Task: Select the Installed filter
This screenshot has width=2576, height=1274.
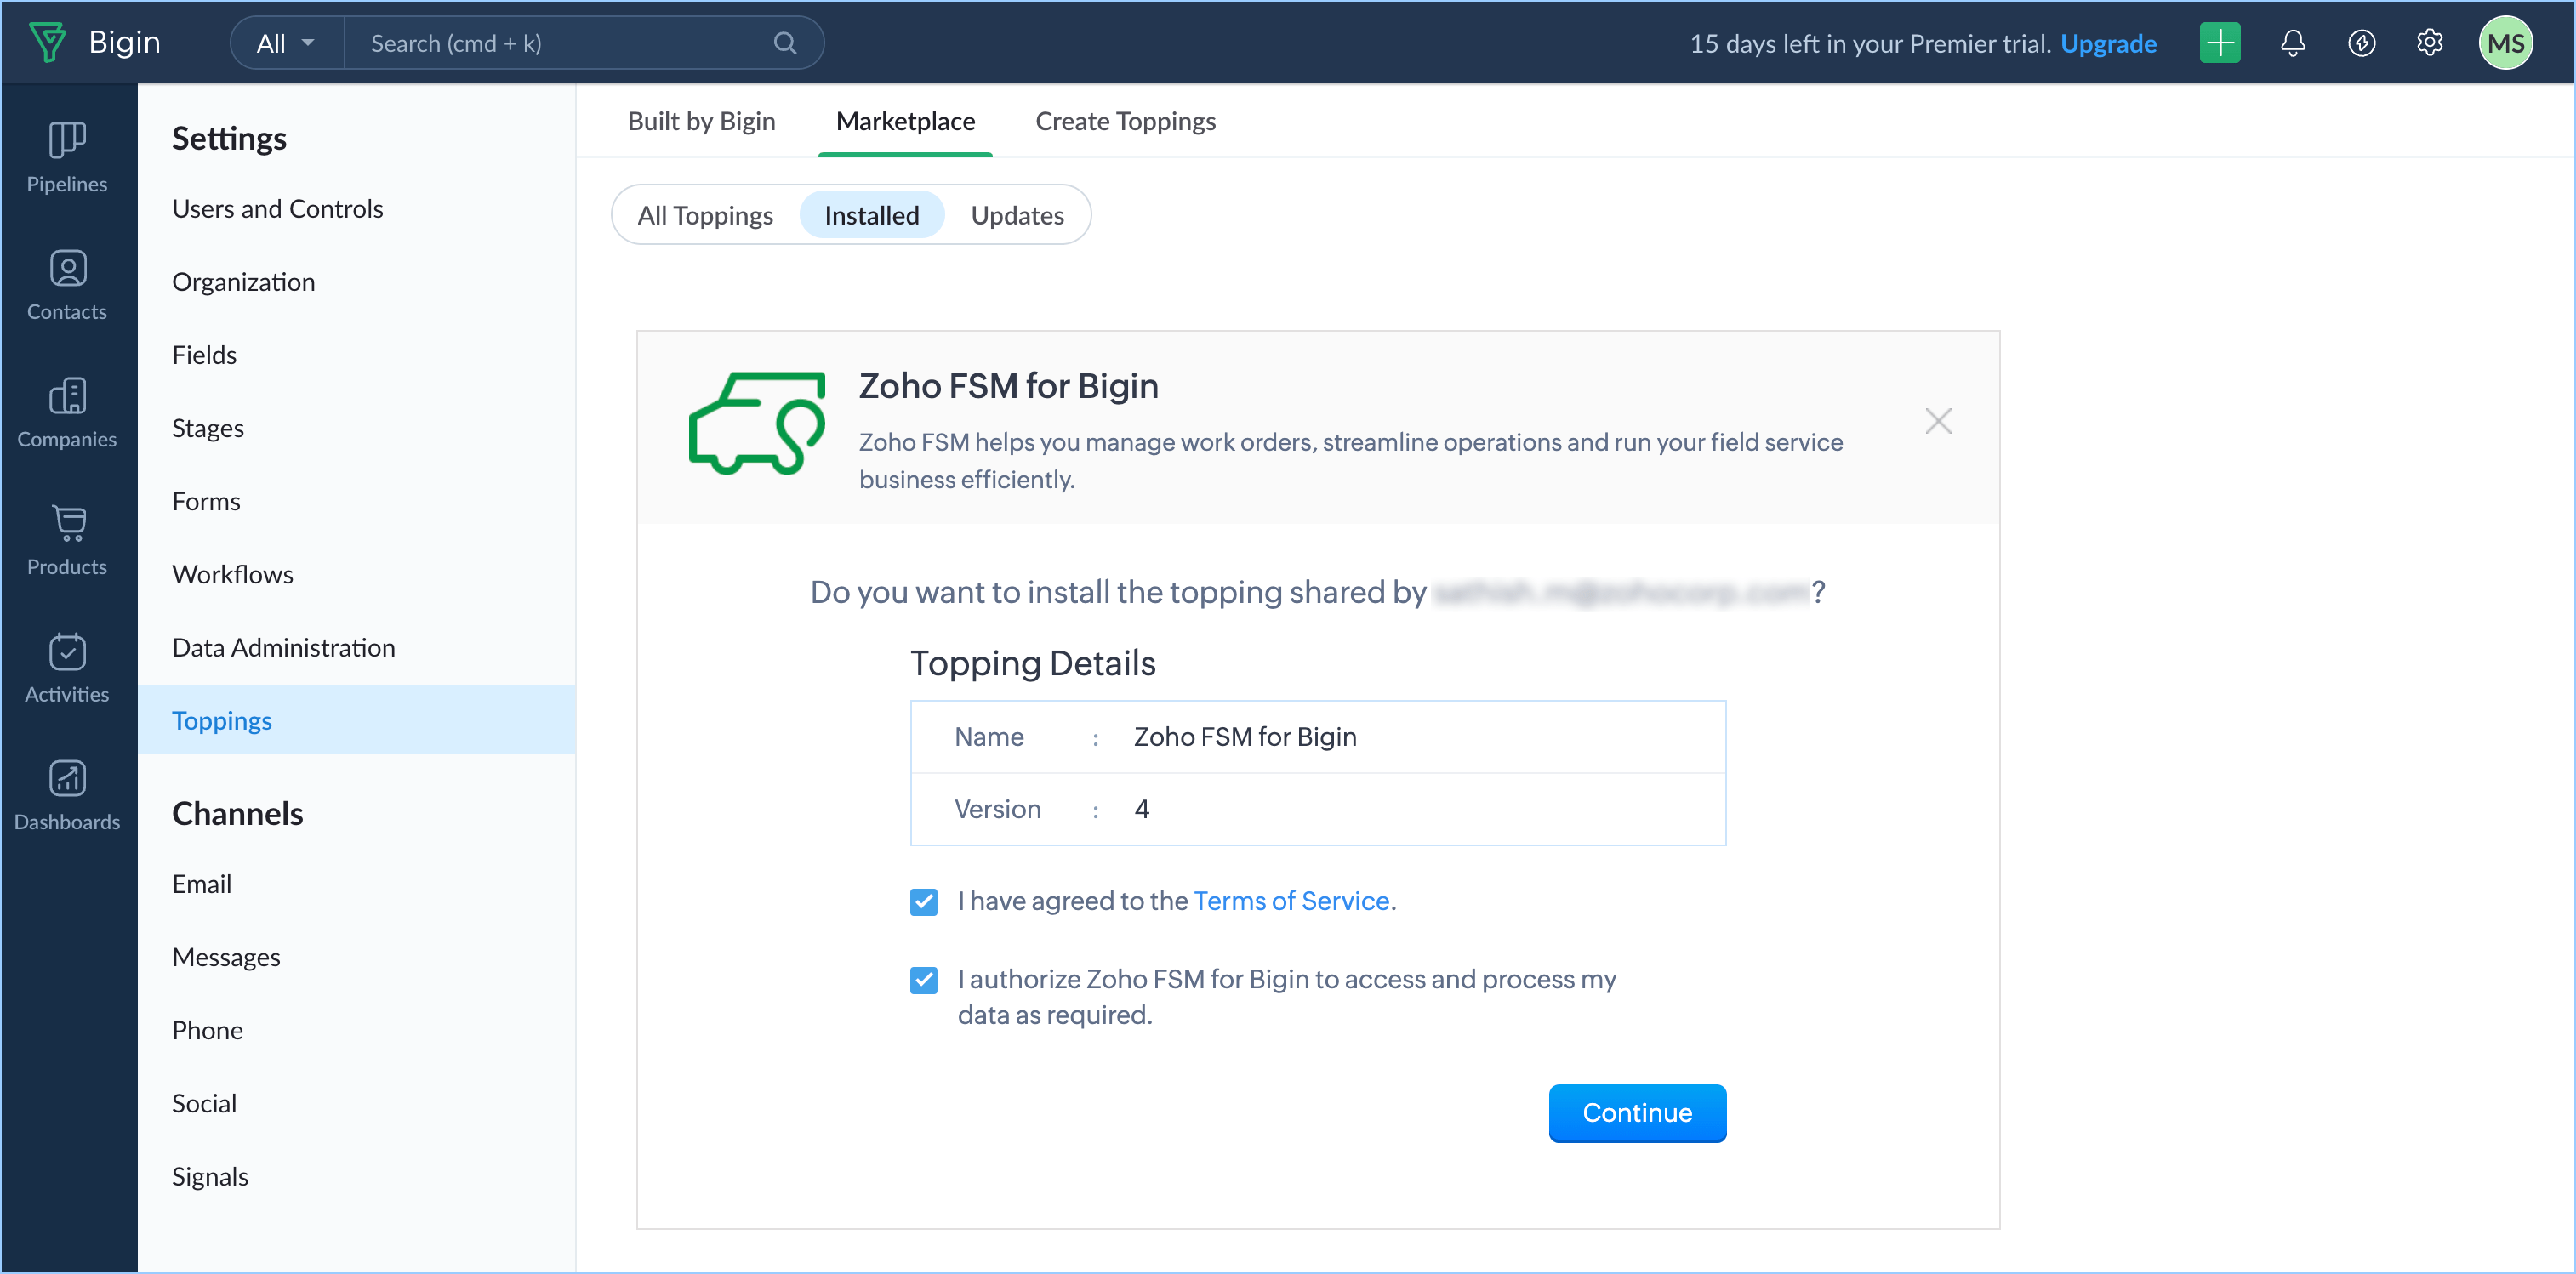Action: [x=871, y=215]
